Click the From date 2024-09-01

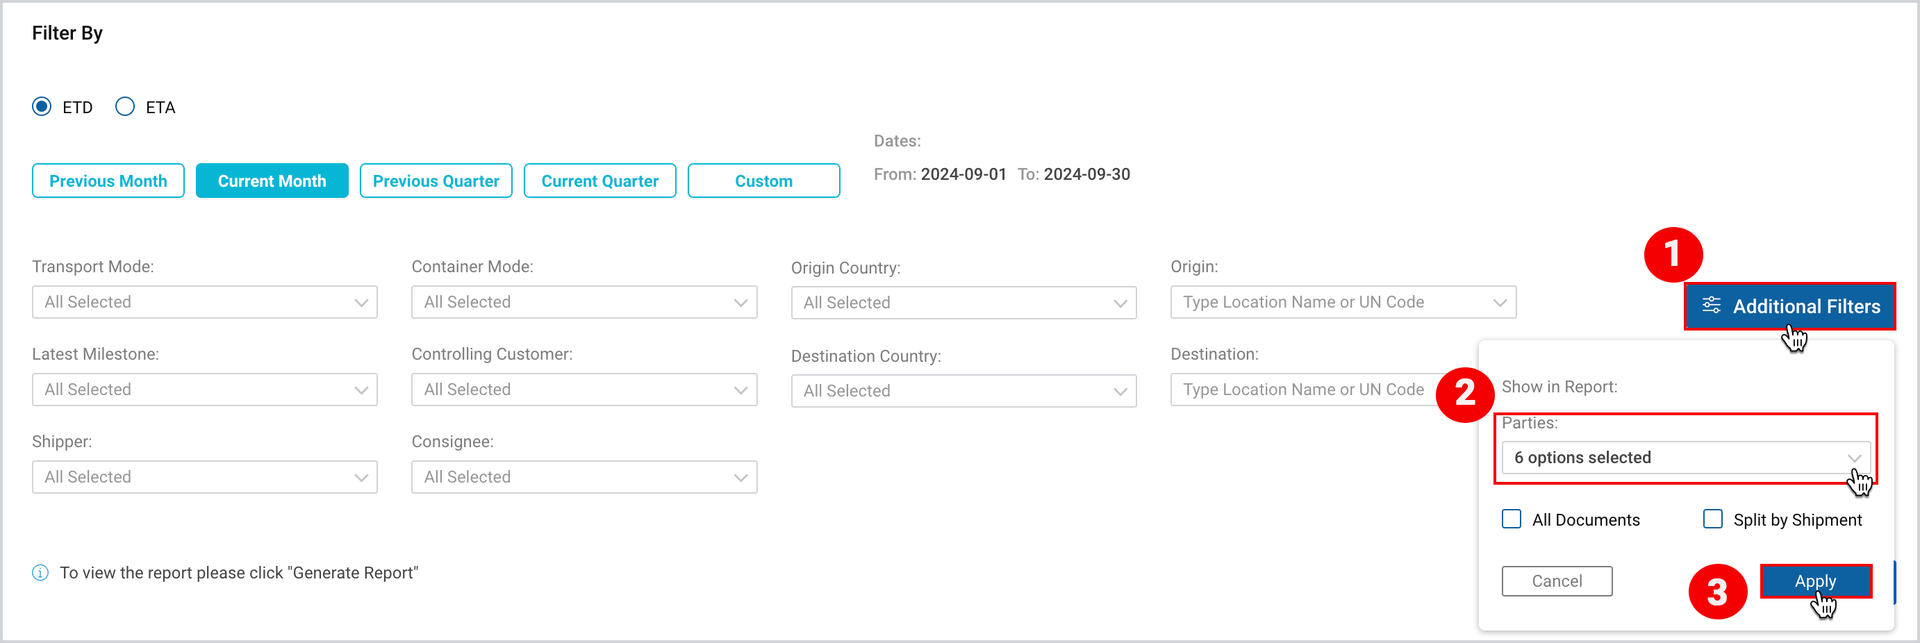[963, 174]
